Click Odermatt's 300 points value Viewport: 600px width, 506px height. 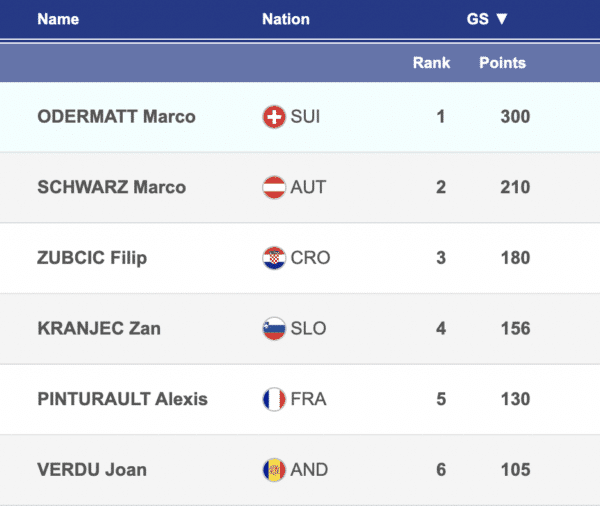[x=514, y=117]
